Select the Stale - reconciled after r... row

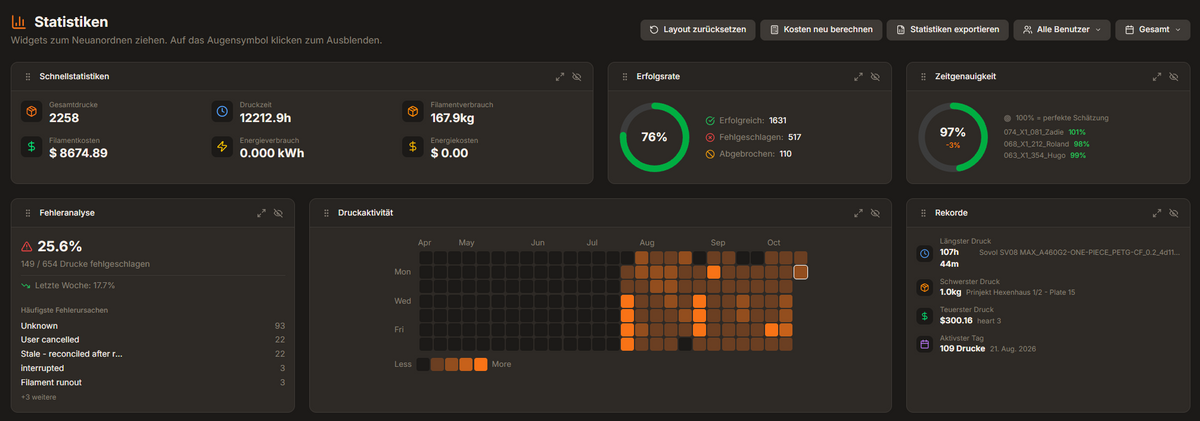[x=153, y=354]
